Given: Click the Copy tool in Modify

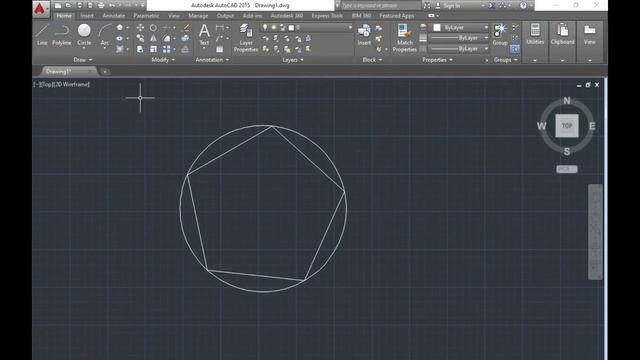Looking at the screenshot, I should (x=140, y=38).
